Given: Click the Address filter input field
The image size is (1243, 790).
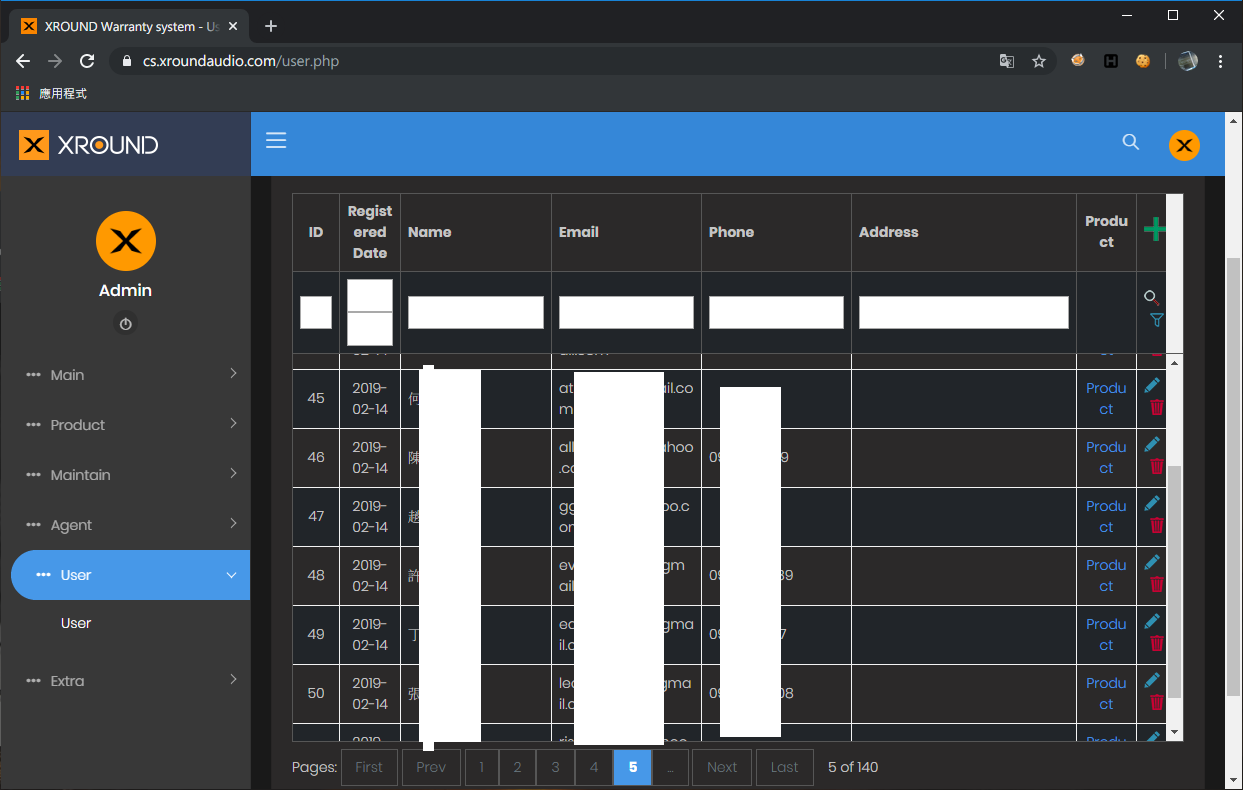Looking at the screenshot, I should [x=964, y=312].
